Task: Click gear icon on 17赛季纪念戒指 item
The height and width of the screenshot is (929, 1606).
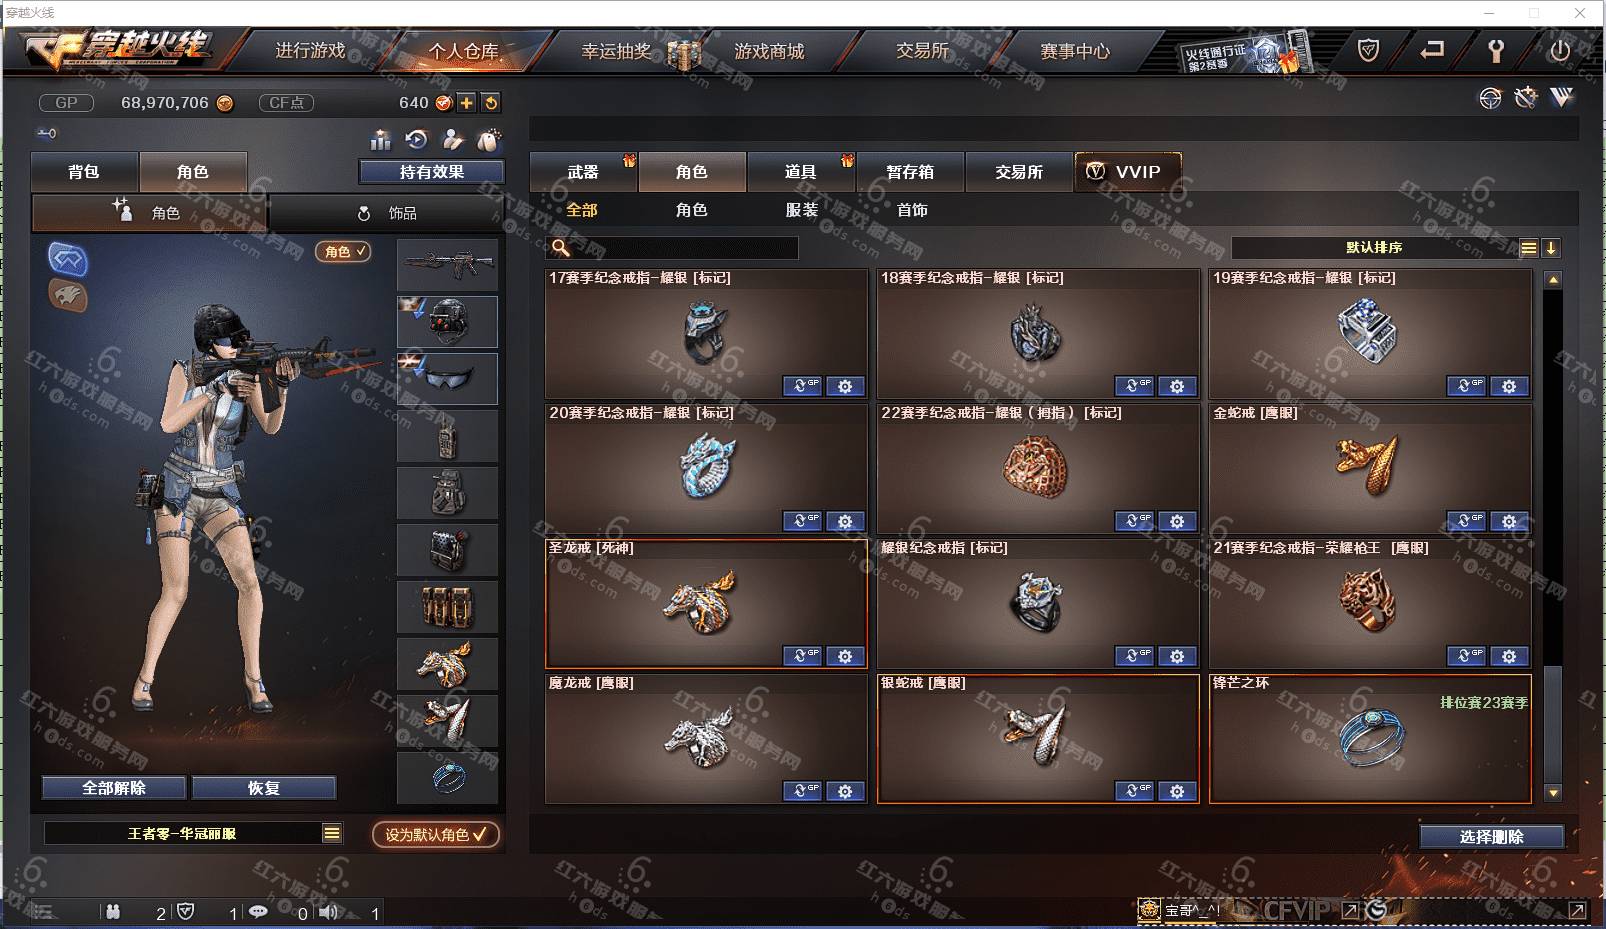Action: click(x=845, y=386)
